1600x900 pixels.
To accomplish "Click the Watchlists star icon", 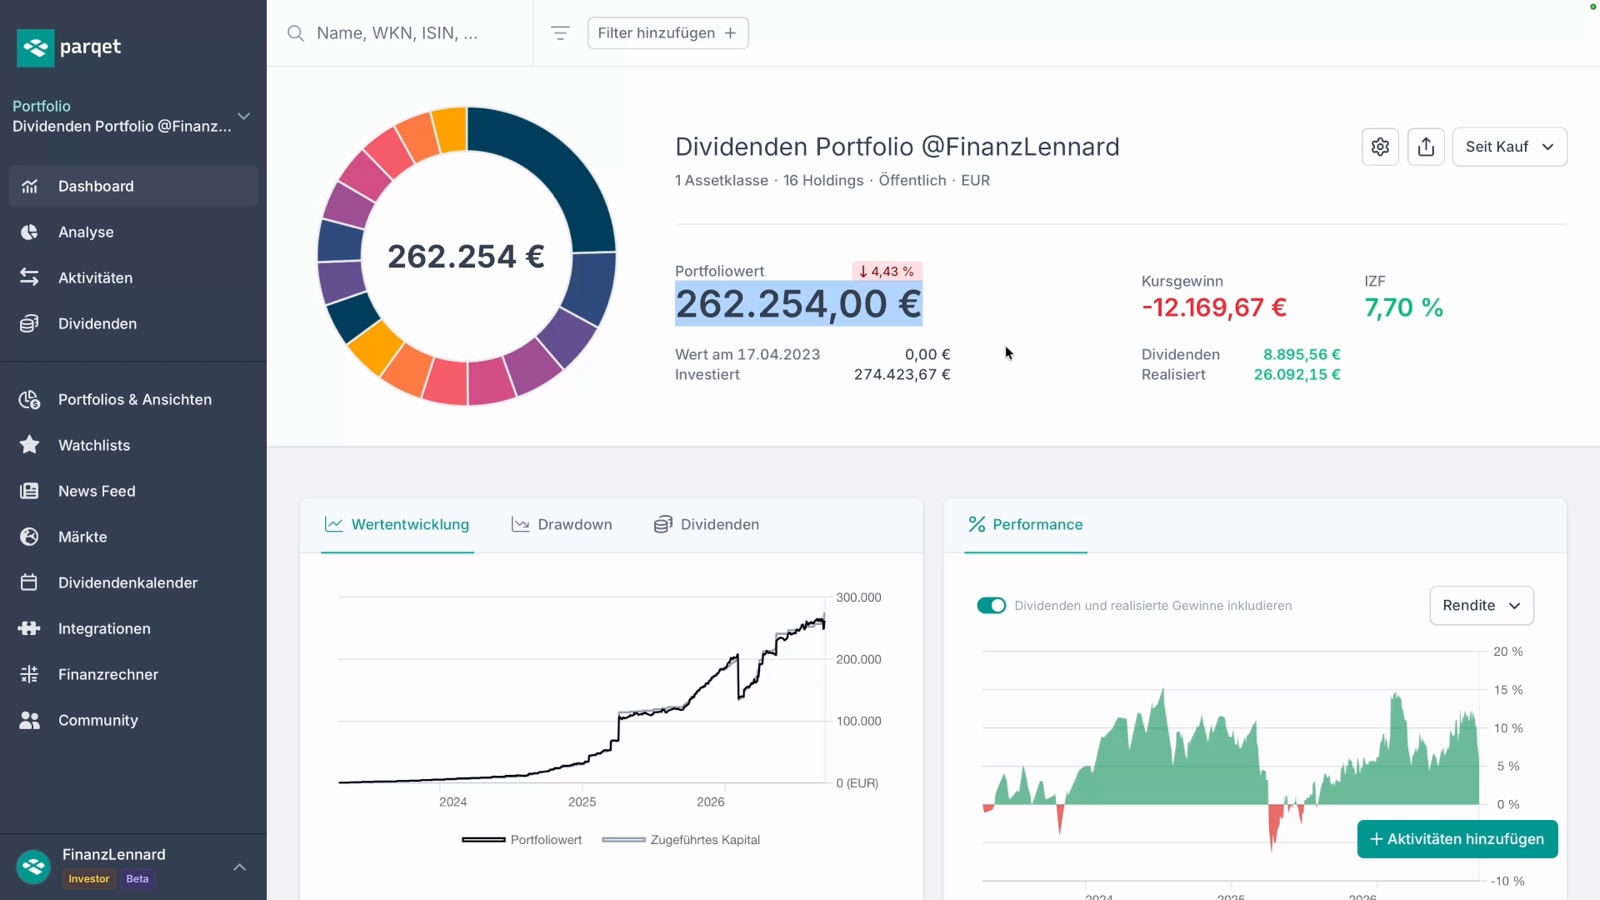I will (29, 445).
